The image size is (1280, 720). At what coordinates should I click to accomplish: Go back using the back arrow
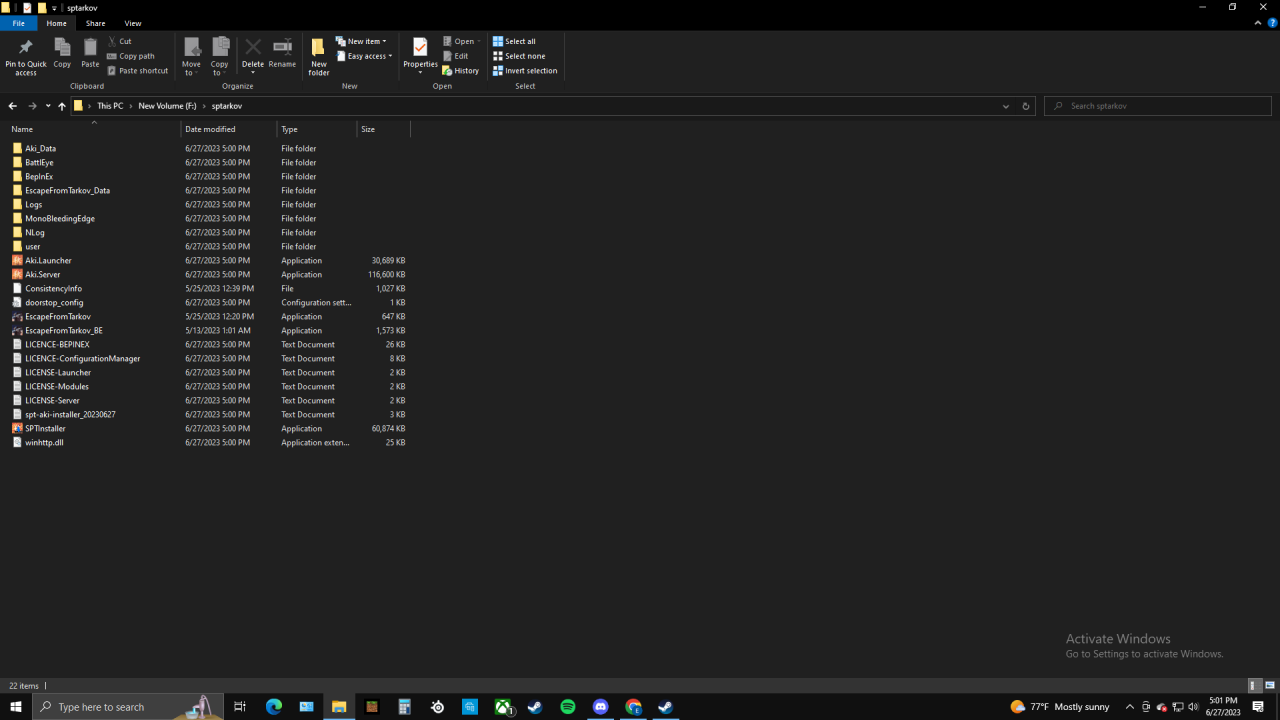point(12,106)
